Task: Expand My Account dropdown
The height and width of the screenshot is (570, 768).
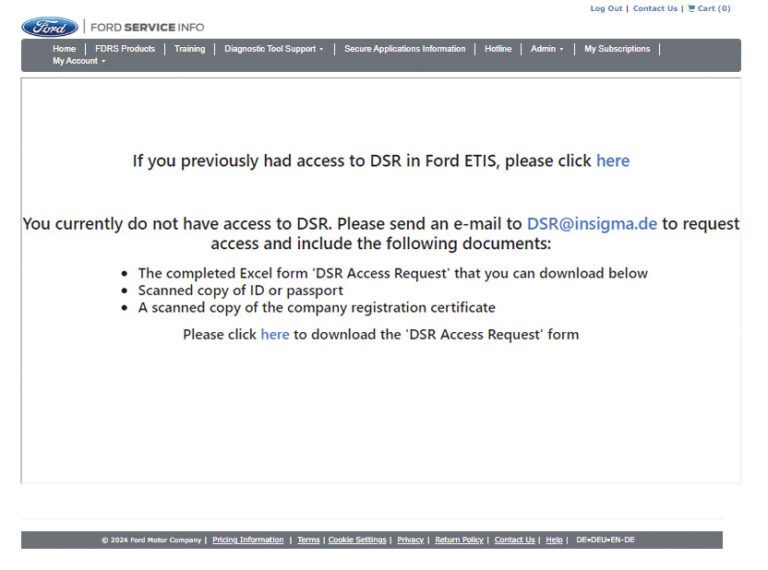Action: point(78,61)
